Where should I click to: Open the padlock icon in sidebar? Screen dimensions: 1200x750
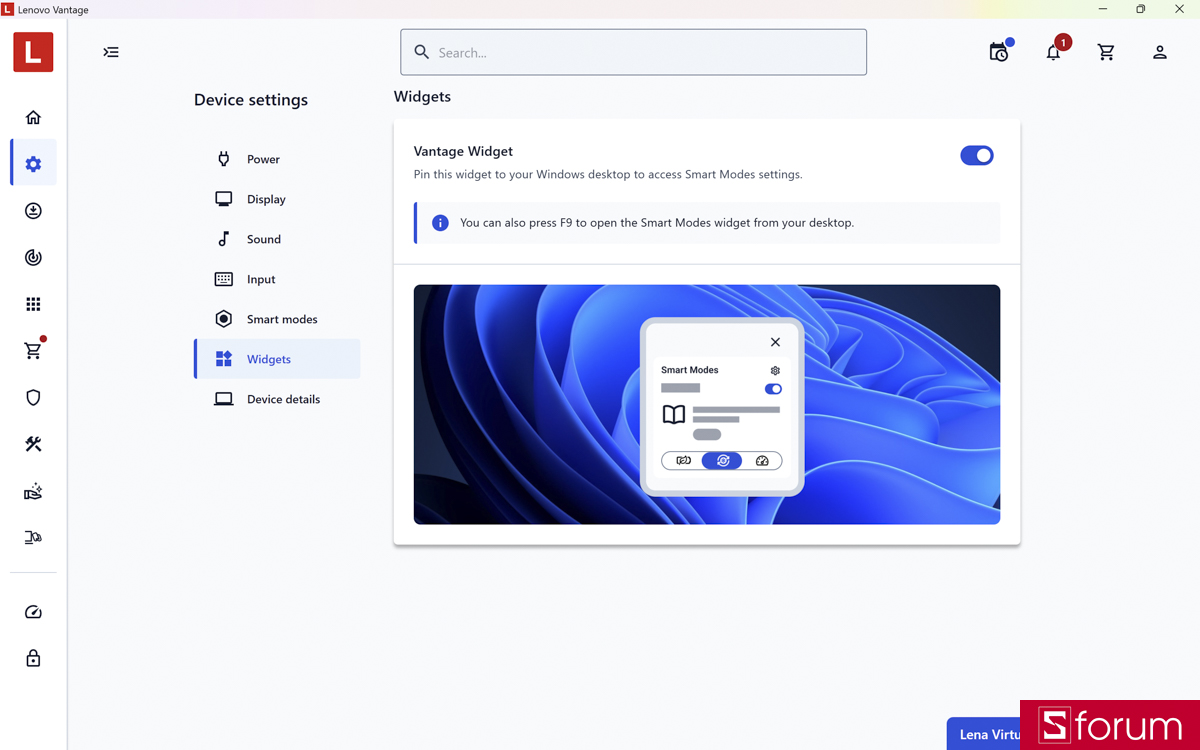pos(33,658)
